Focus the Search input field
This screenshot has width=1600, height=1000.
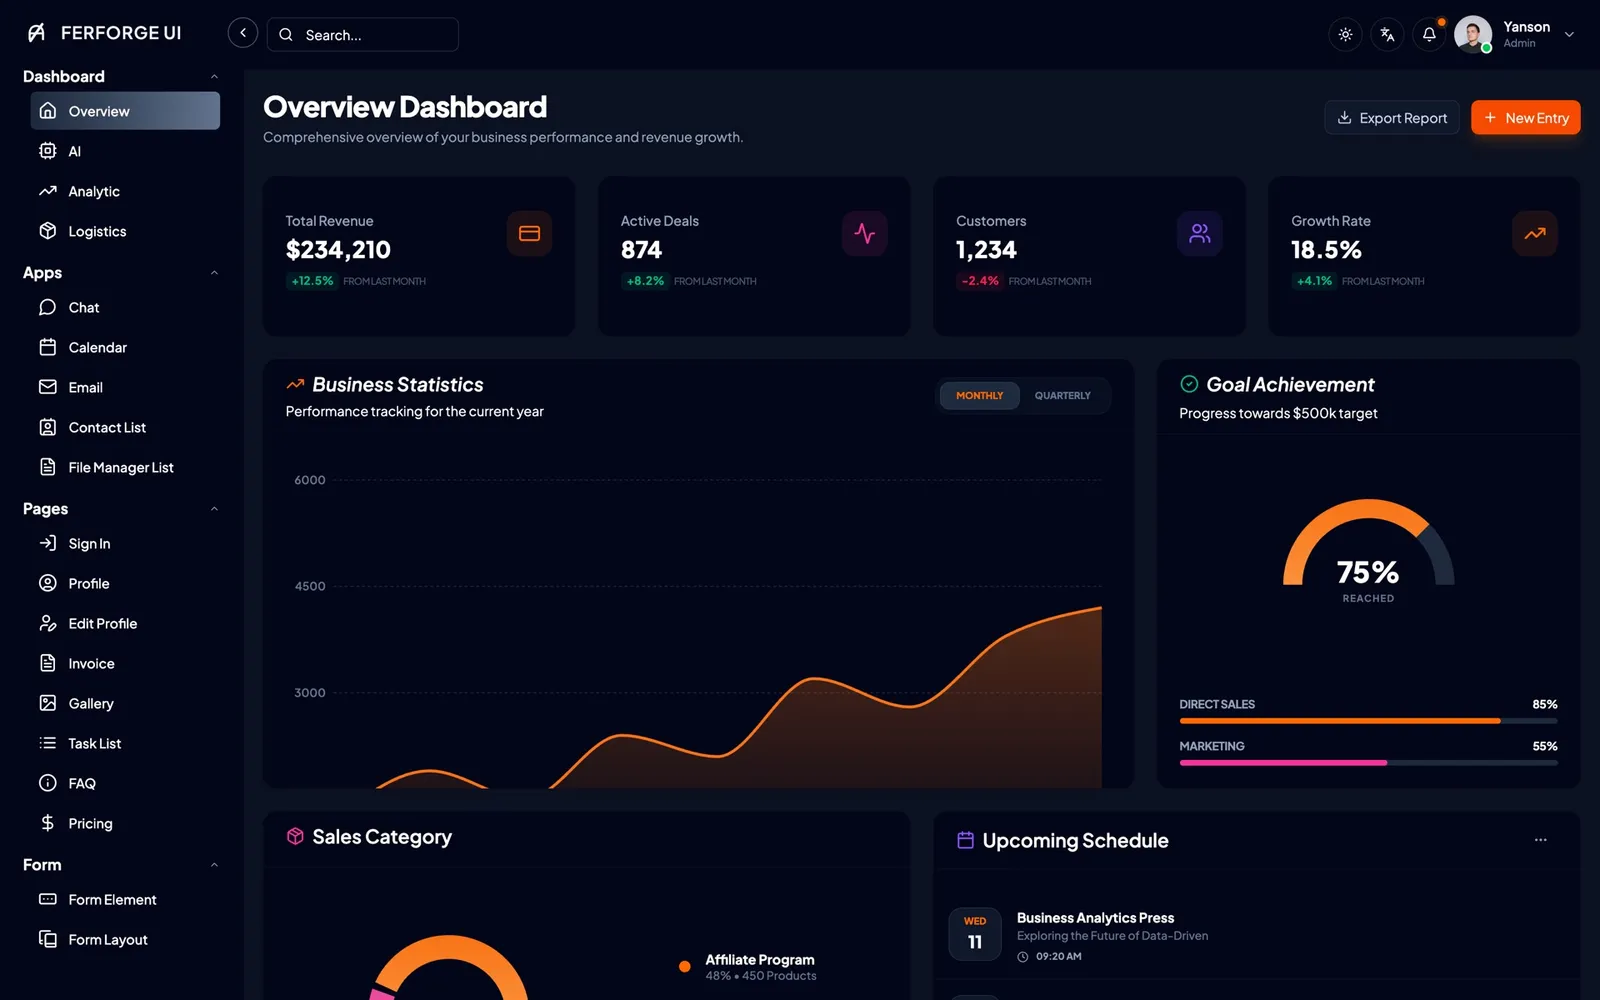pyautogui.click(x=363, y=34)
